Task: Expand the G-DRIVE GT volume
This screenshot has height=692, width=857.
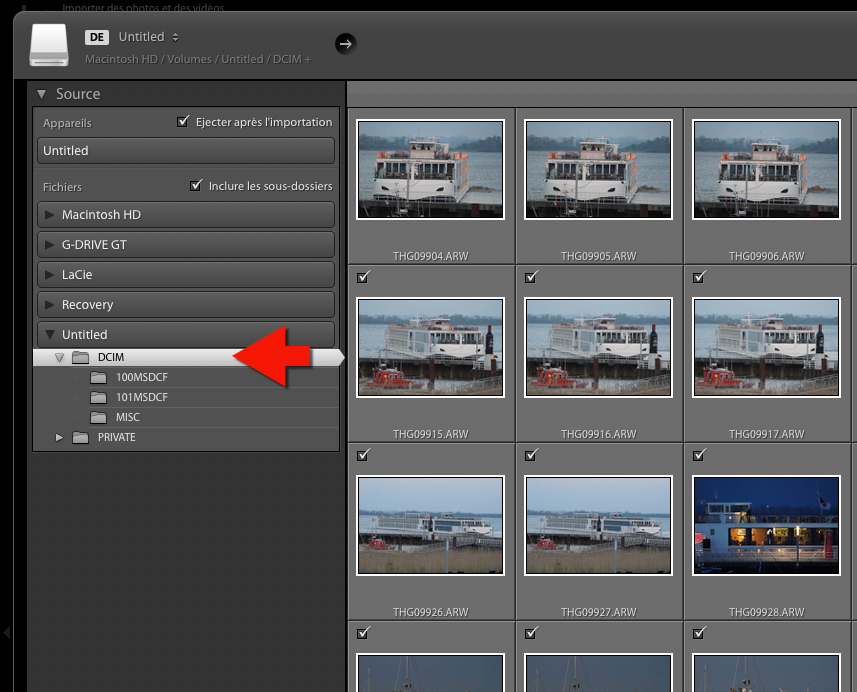Action: coord(50,244)
